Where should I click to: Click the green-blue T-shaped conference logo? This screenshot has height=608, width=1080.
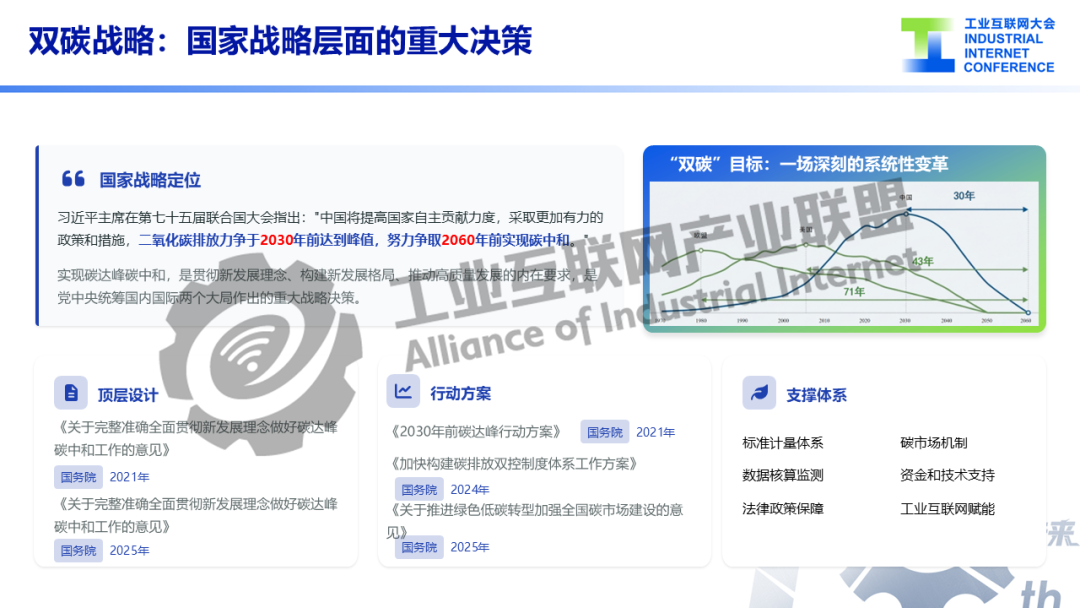click(x=928, y=45)
